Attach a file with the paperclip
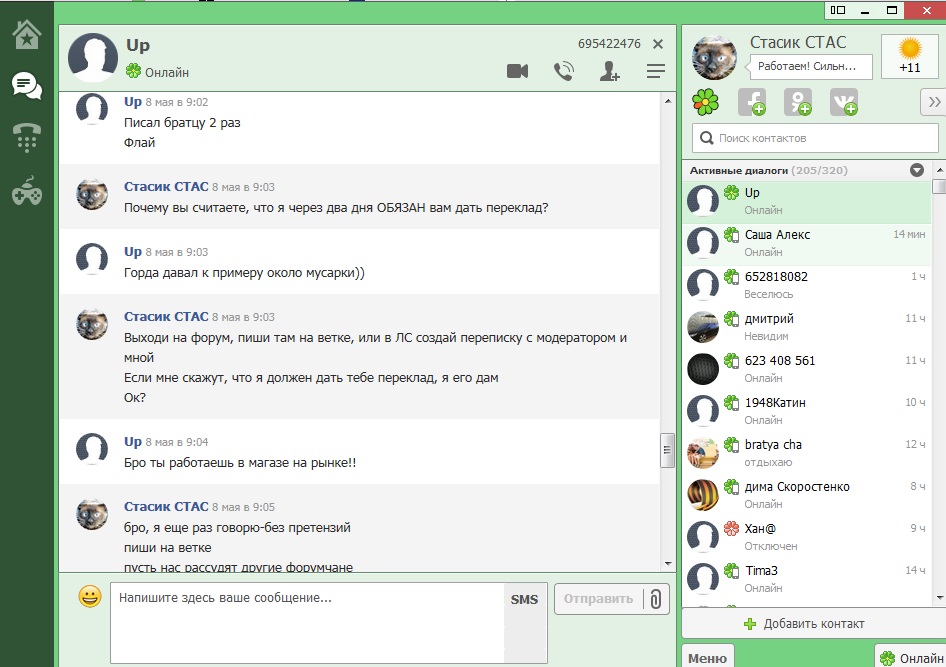 (656, 599)
